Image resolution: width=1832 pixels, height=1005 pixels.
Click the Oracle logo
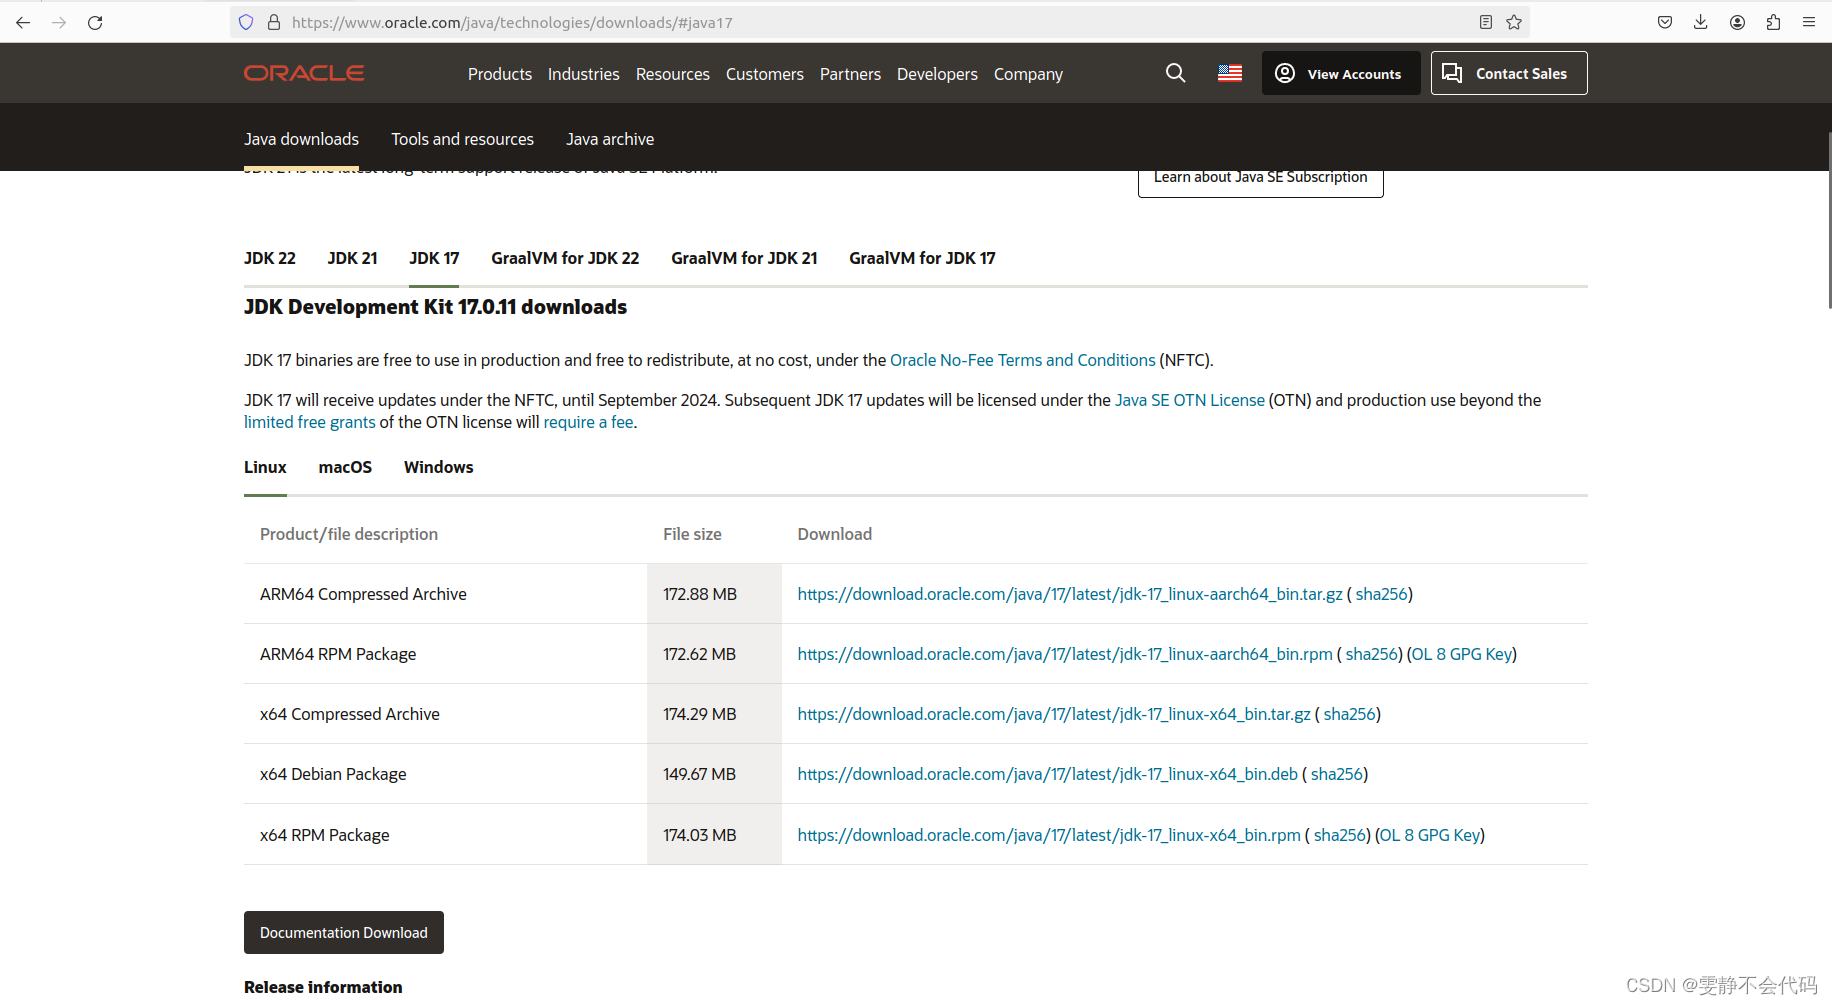303,72
